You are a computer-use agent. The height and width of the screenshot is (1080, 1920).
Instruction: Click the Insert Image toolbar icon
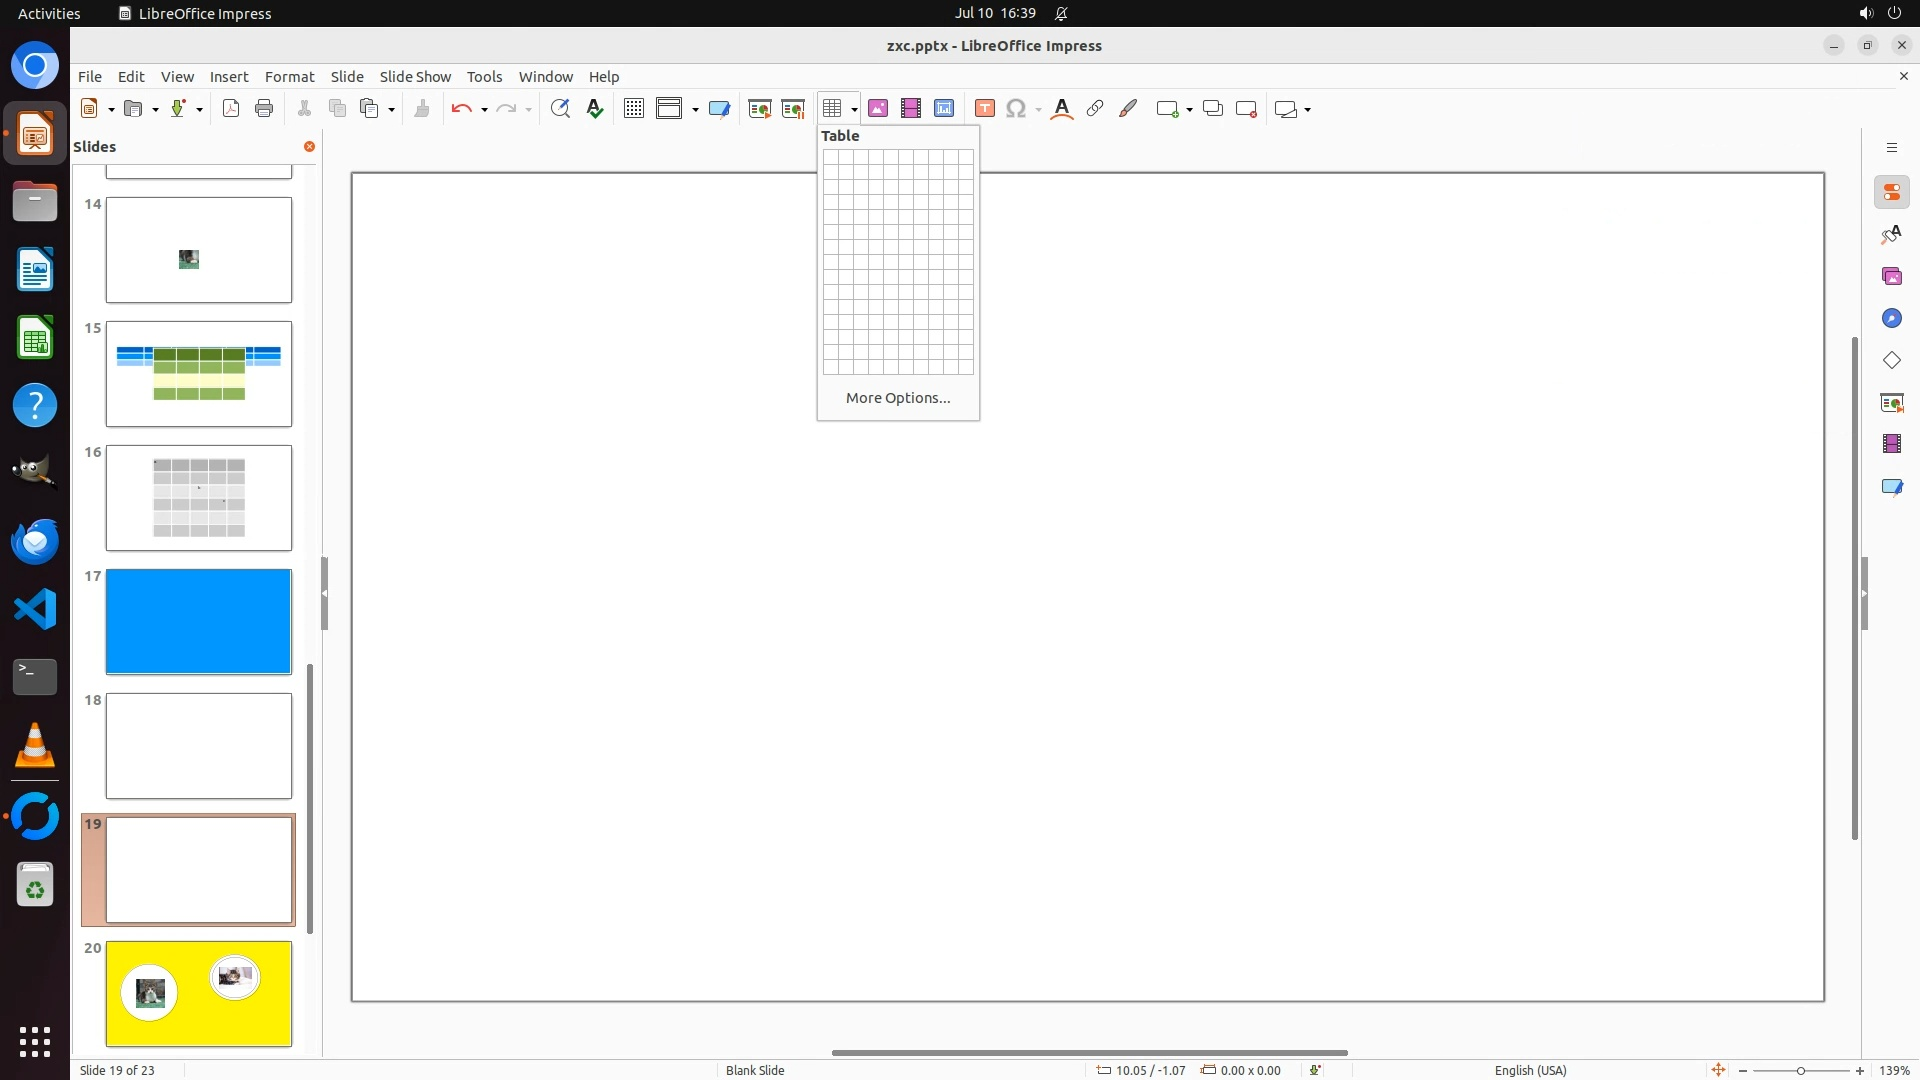[878, 109]
